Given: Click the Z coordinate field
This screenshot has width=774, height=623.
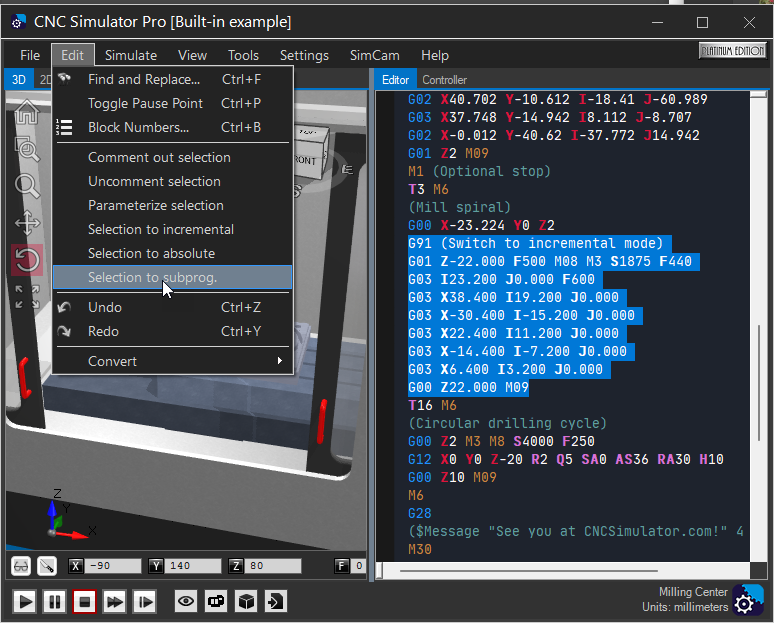Looking at the screenshot, I should (x=273, y=566).
